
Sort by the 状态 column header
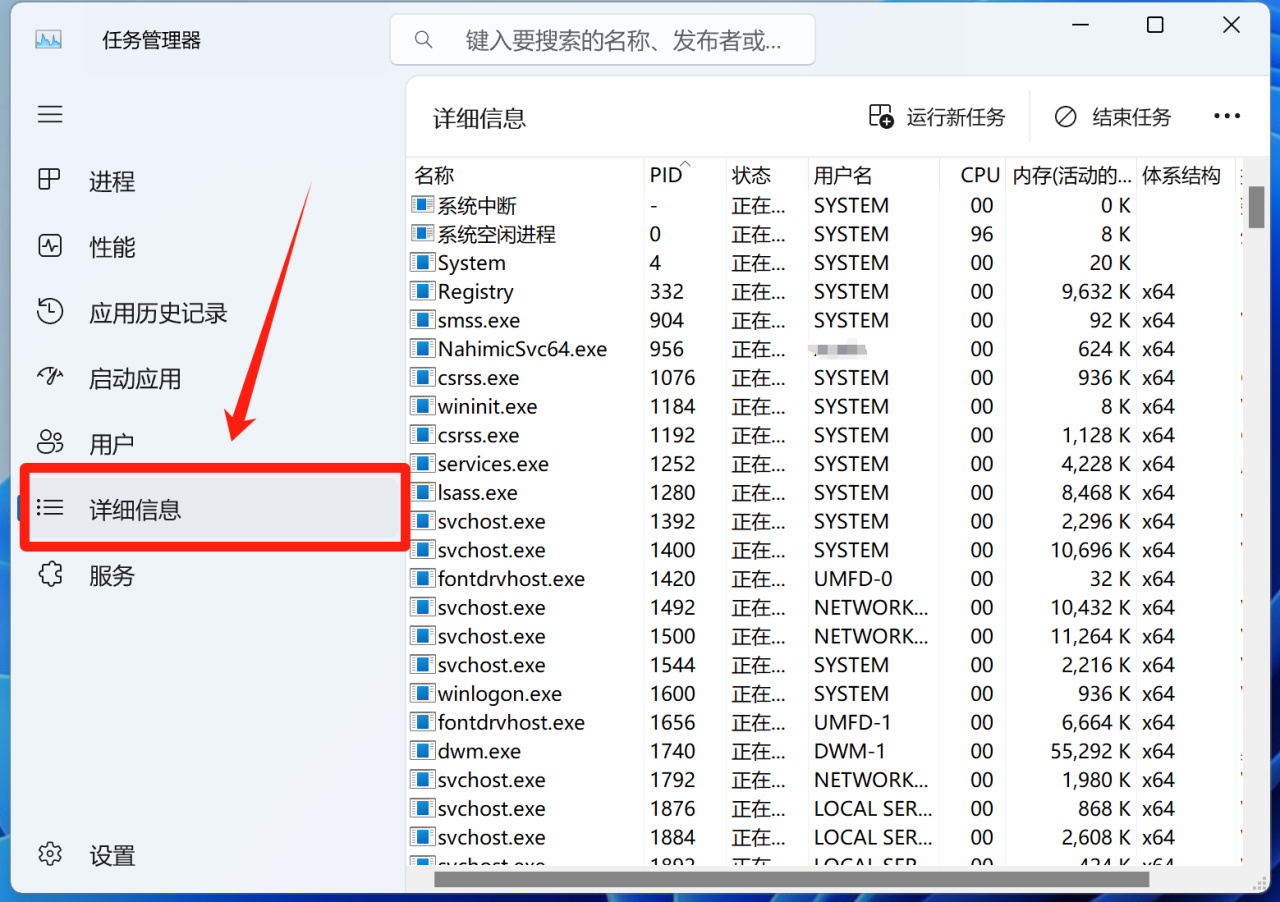[752, 174]
